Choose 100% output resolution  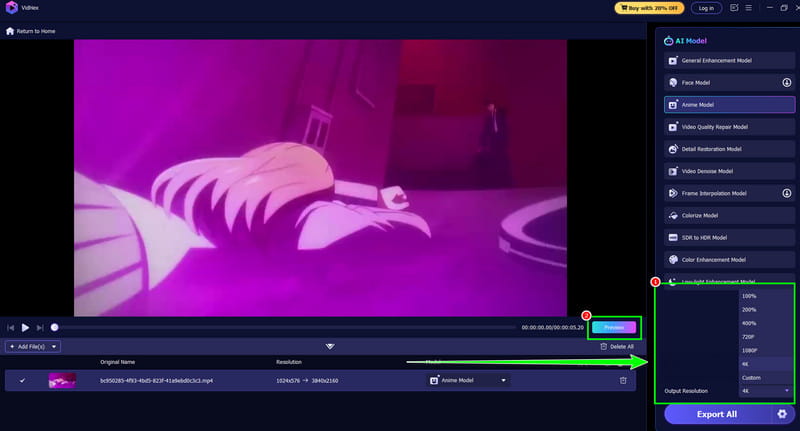(x=766, y=296)
